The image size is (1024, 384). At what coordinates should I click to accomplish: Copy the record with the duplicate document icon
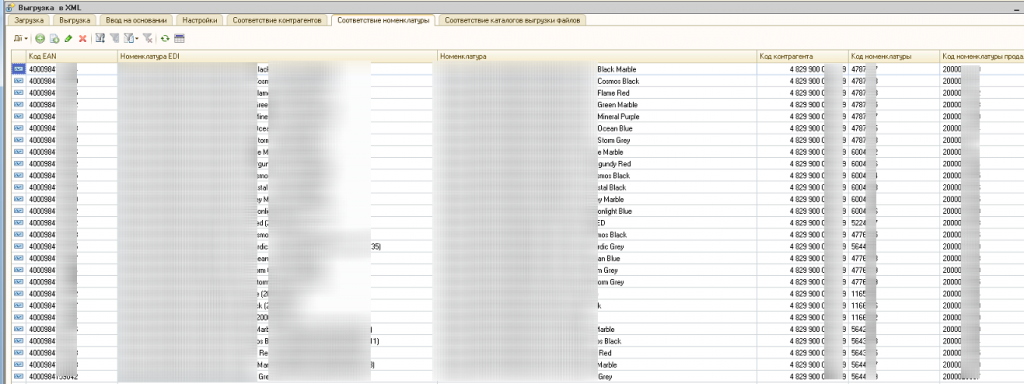(x=55, y=39)
